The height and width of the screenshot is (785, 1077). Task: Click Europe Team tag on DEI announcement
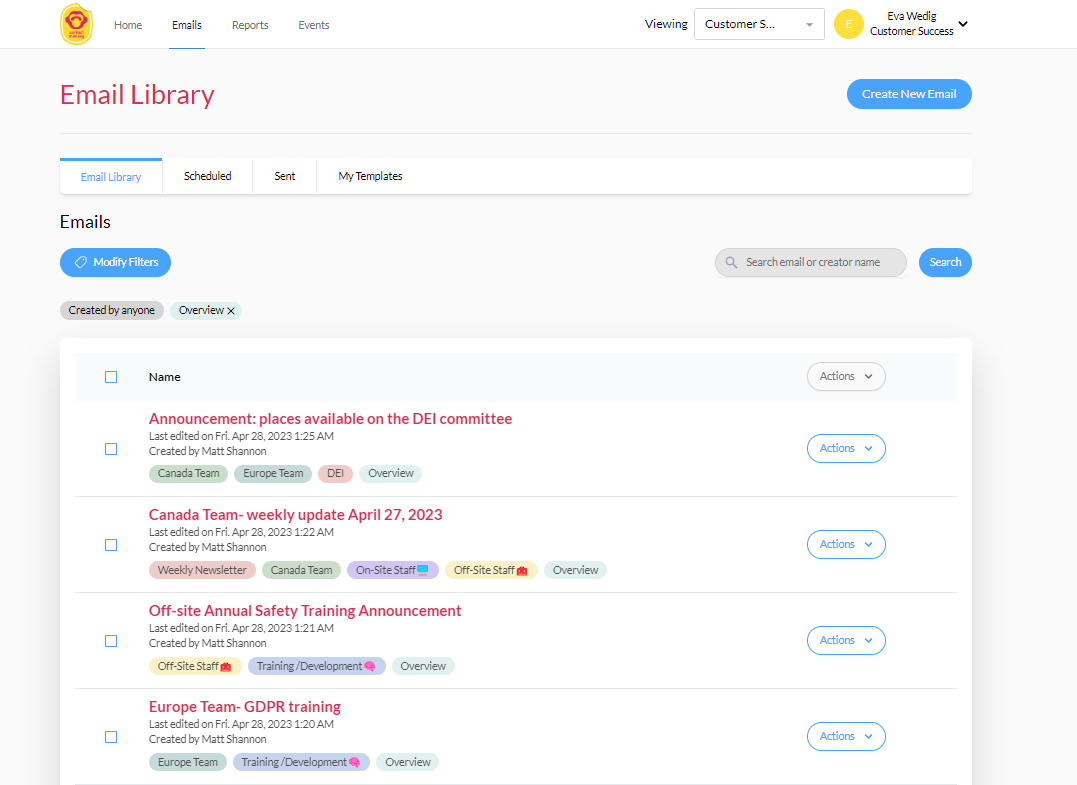[273, 474]
